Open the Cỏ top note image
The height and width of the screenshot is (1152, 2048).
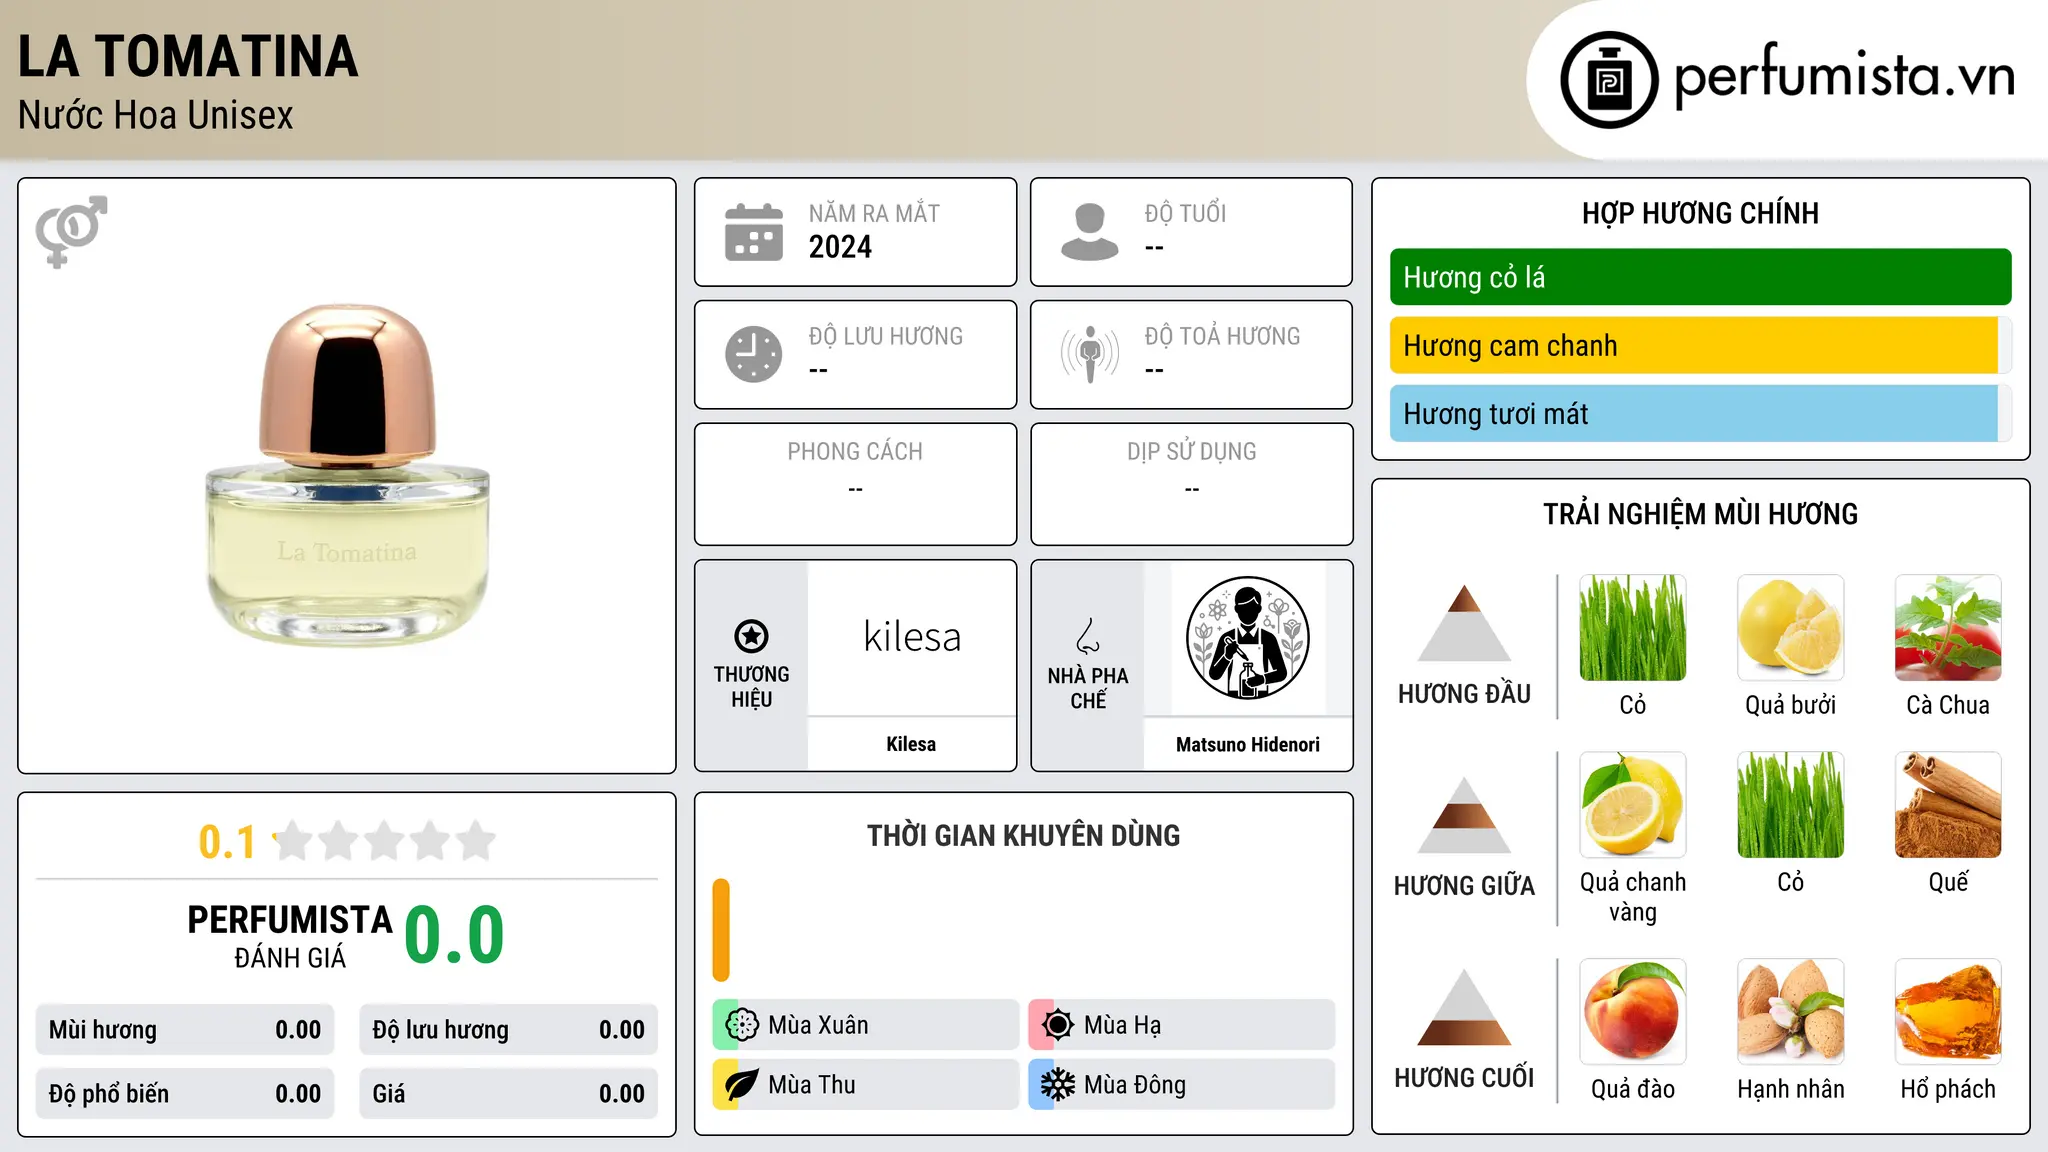click(1633, 628)
